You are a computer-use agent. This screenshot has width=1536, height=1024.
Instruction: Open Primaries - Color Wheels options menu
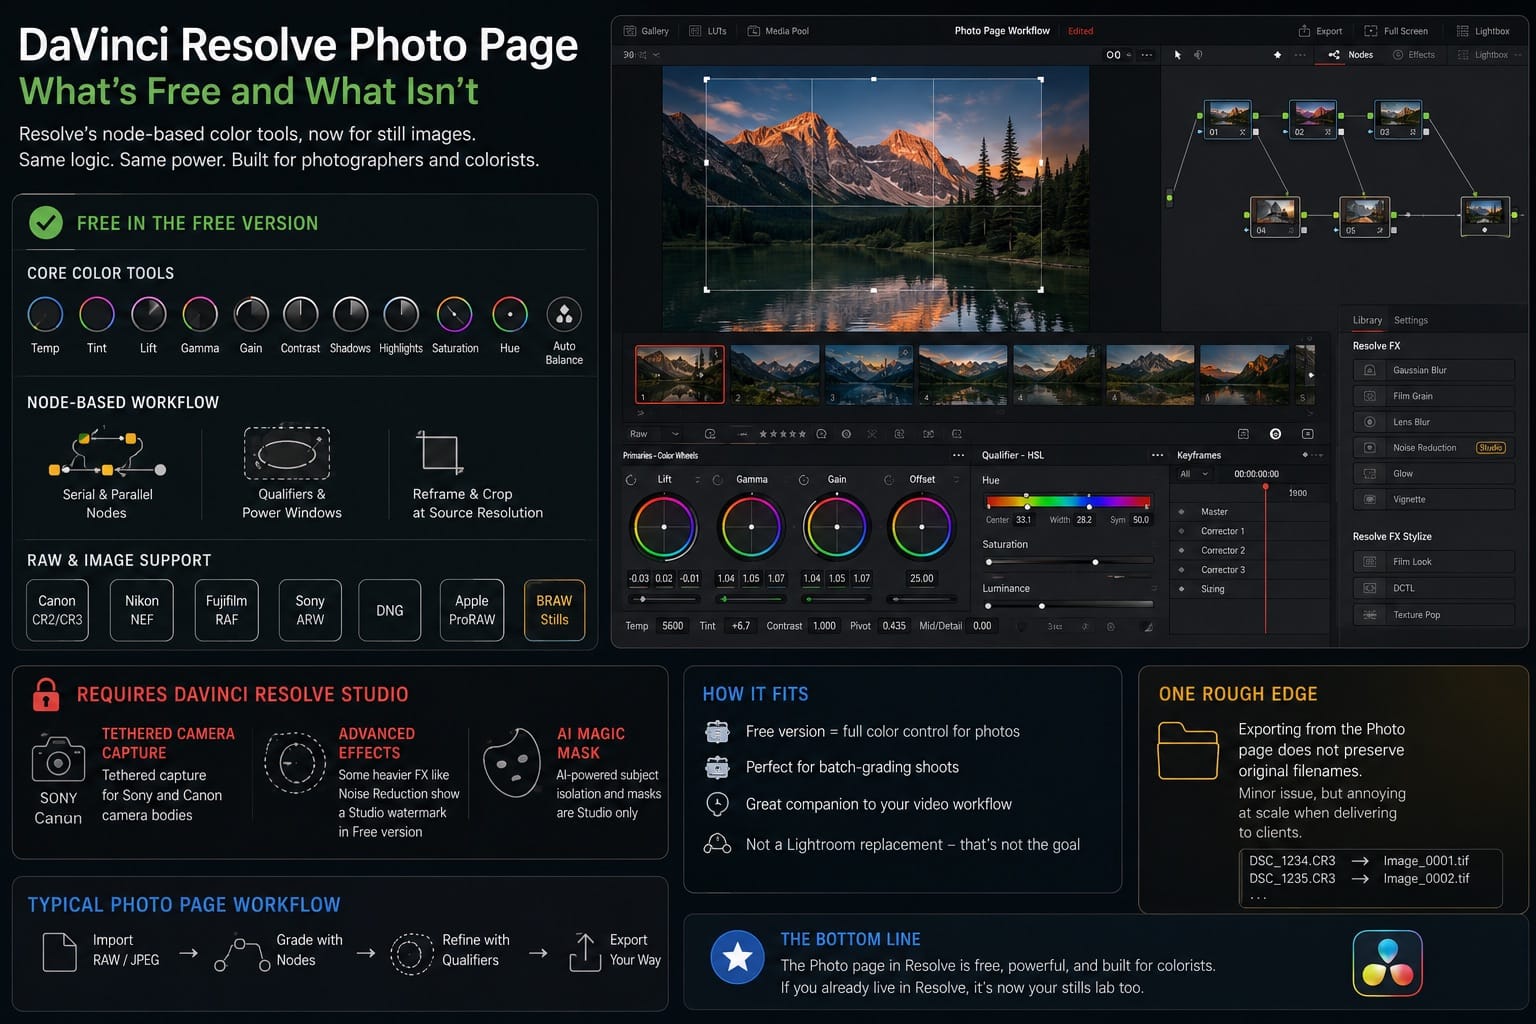point(958,455)
